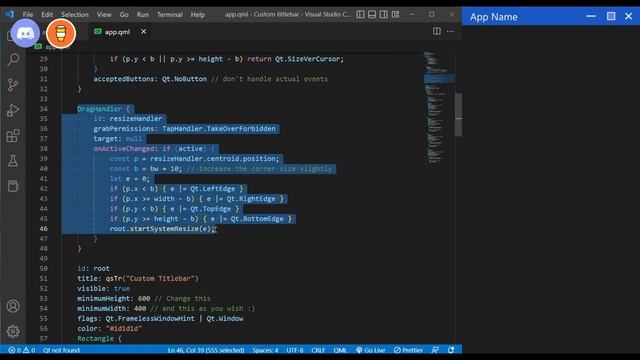The width and height of the screenshot is (640, 360).
Task: Click the VS Code logo in title bar
Action: coord(10,14)
